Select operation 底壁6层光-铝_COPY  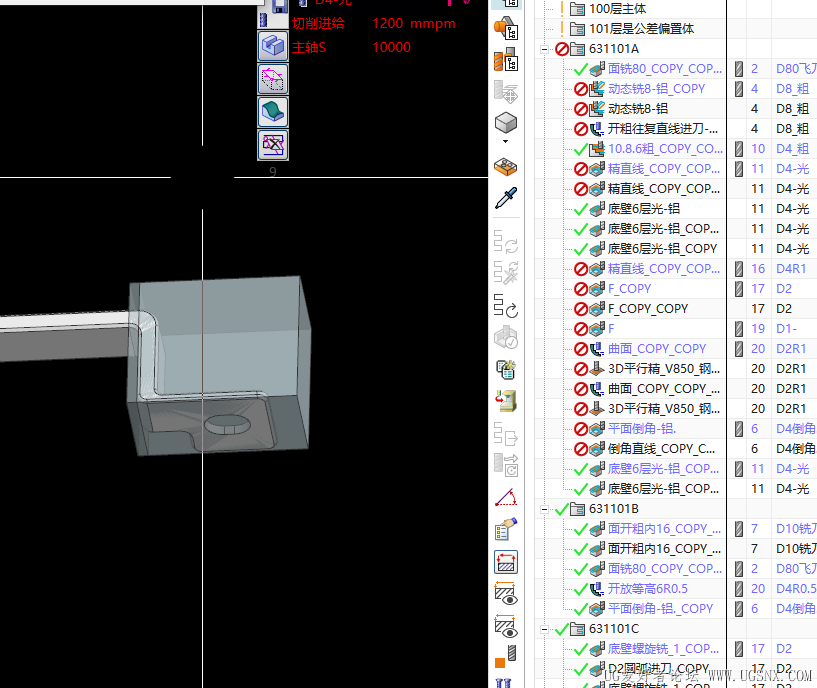point(662,249)
